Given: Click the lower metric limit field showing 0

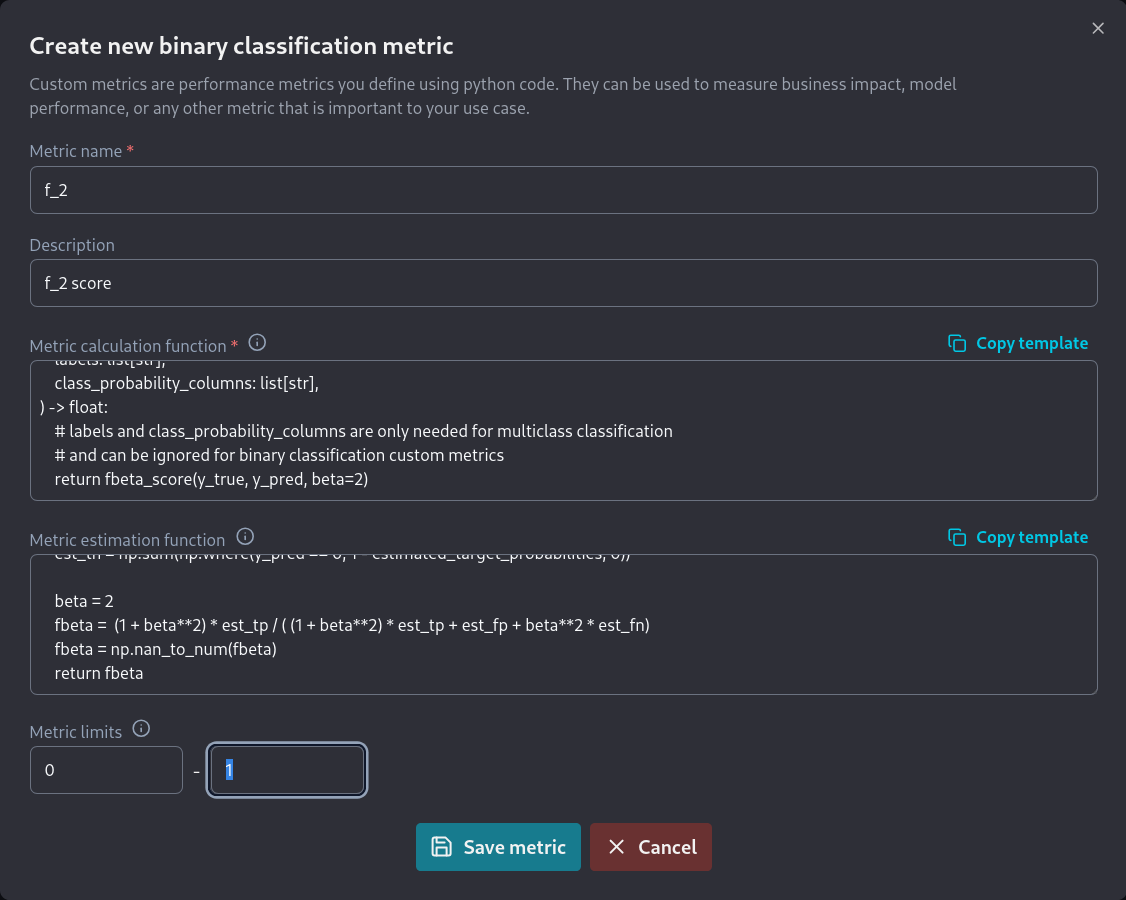Looking at the screenshot, I should [106, 770].
